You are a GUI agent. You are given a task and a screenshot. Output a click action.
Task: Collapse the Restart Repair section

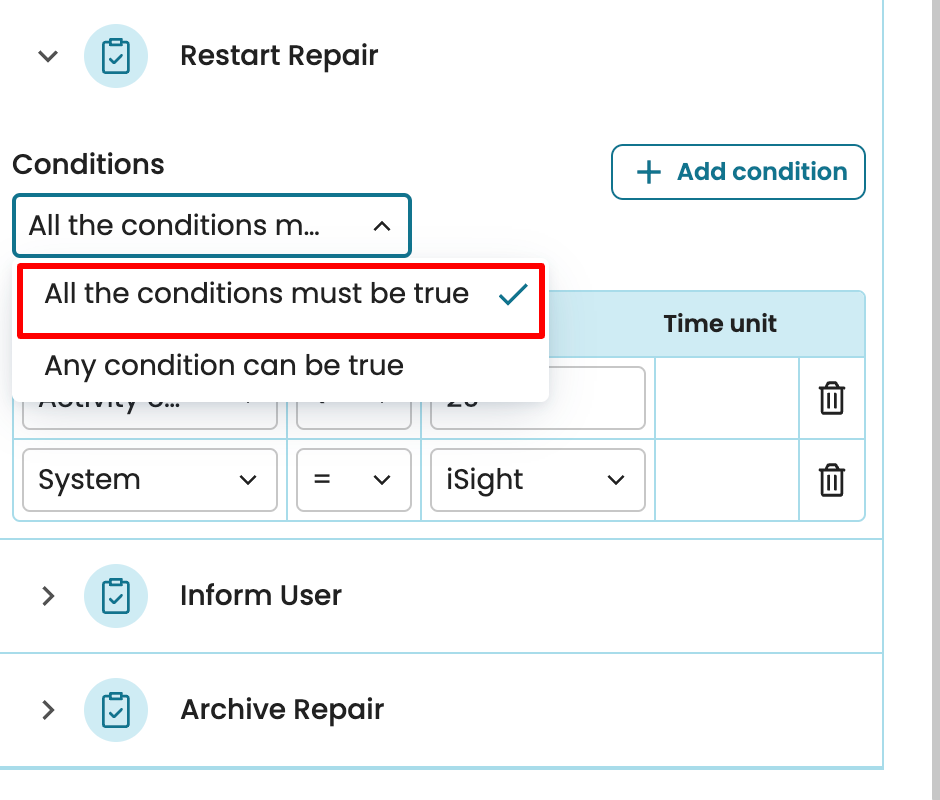[x=48, y=56]
